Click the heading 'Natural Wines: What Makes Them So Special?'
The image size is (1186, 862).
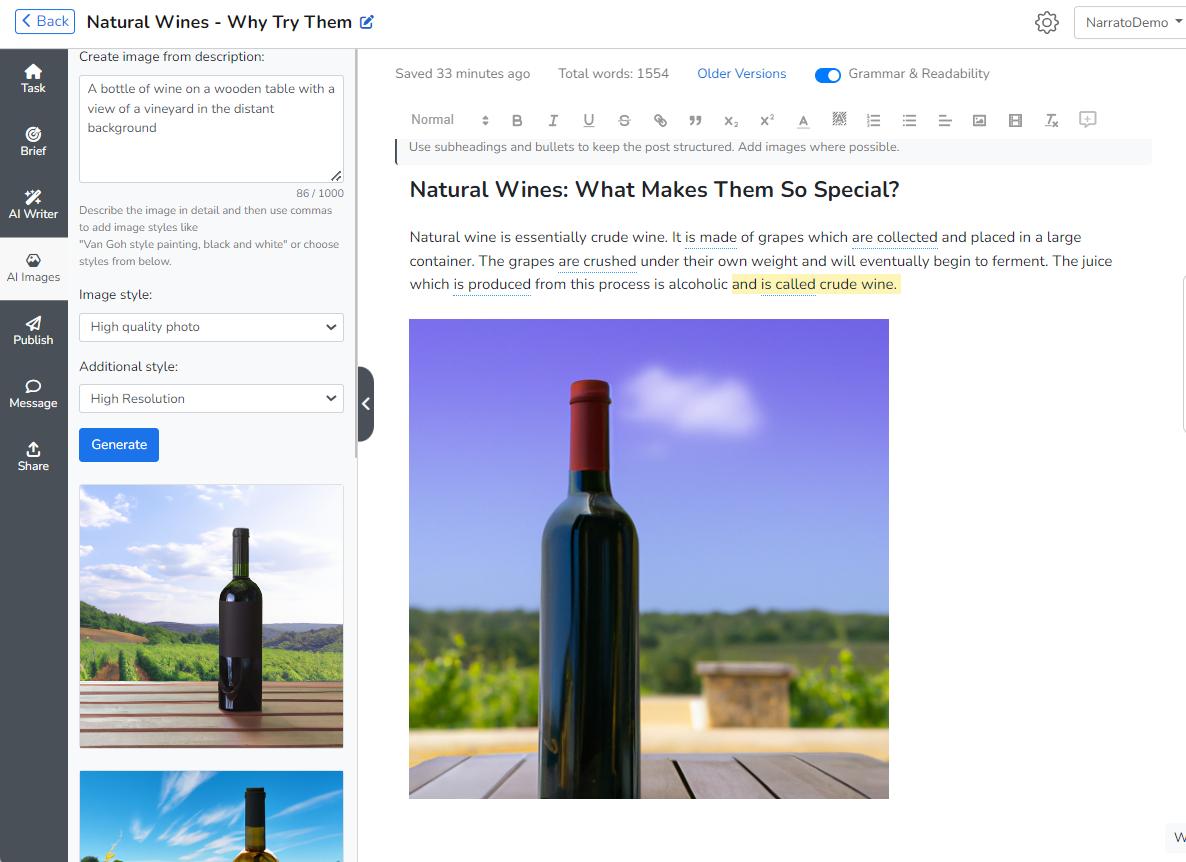click(x=654, y=189)
